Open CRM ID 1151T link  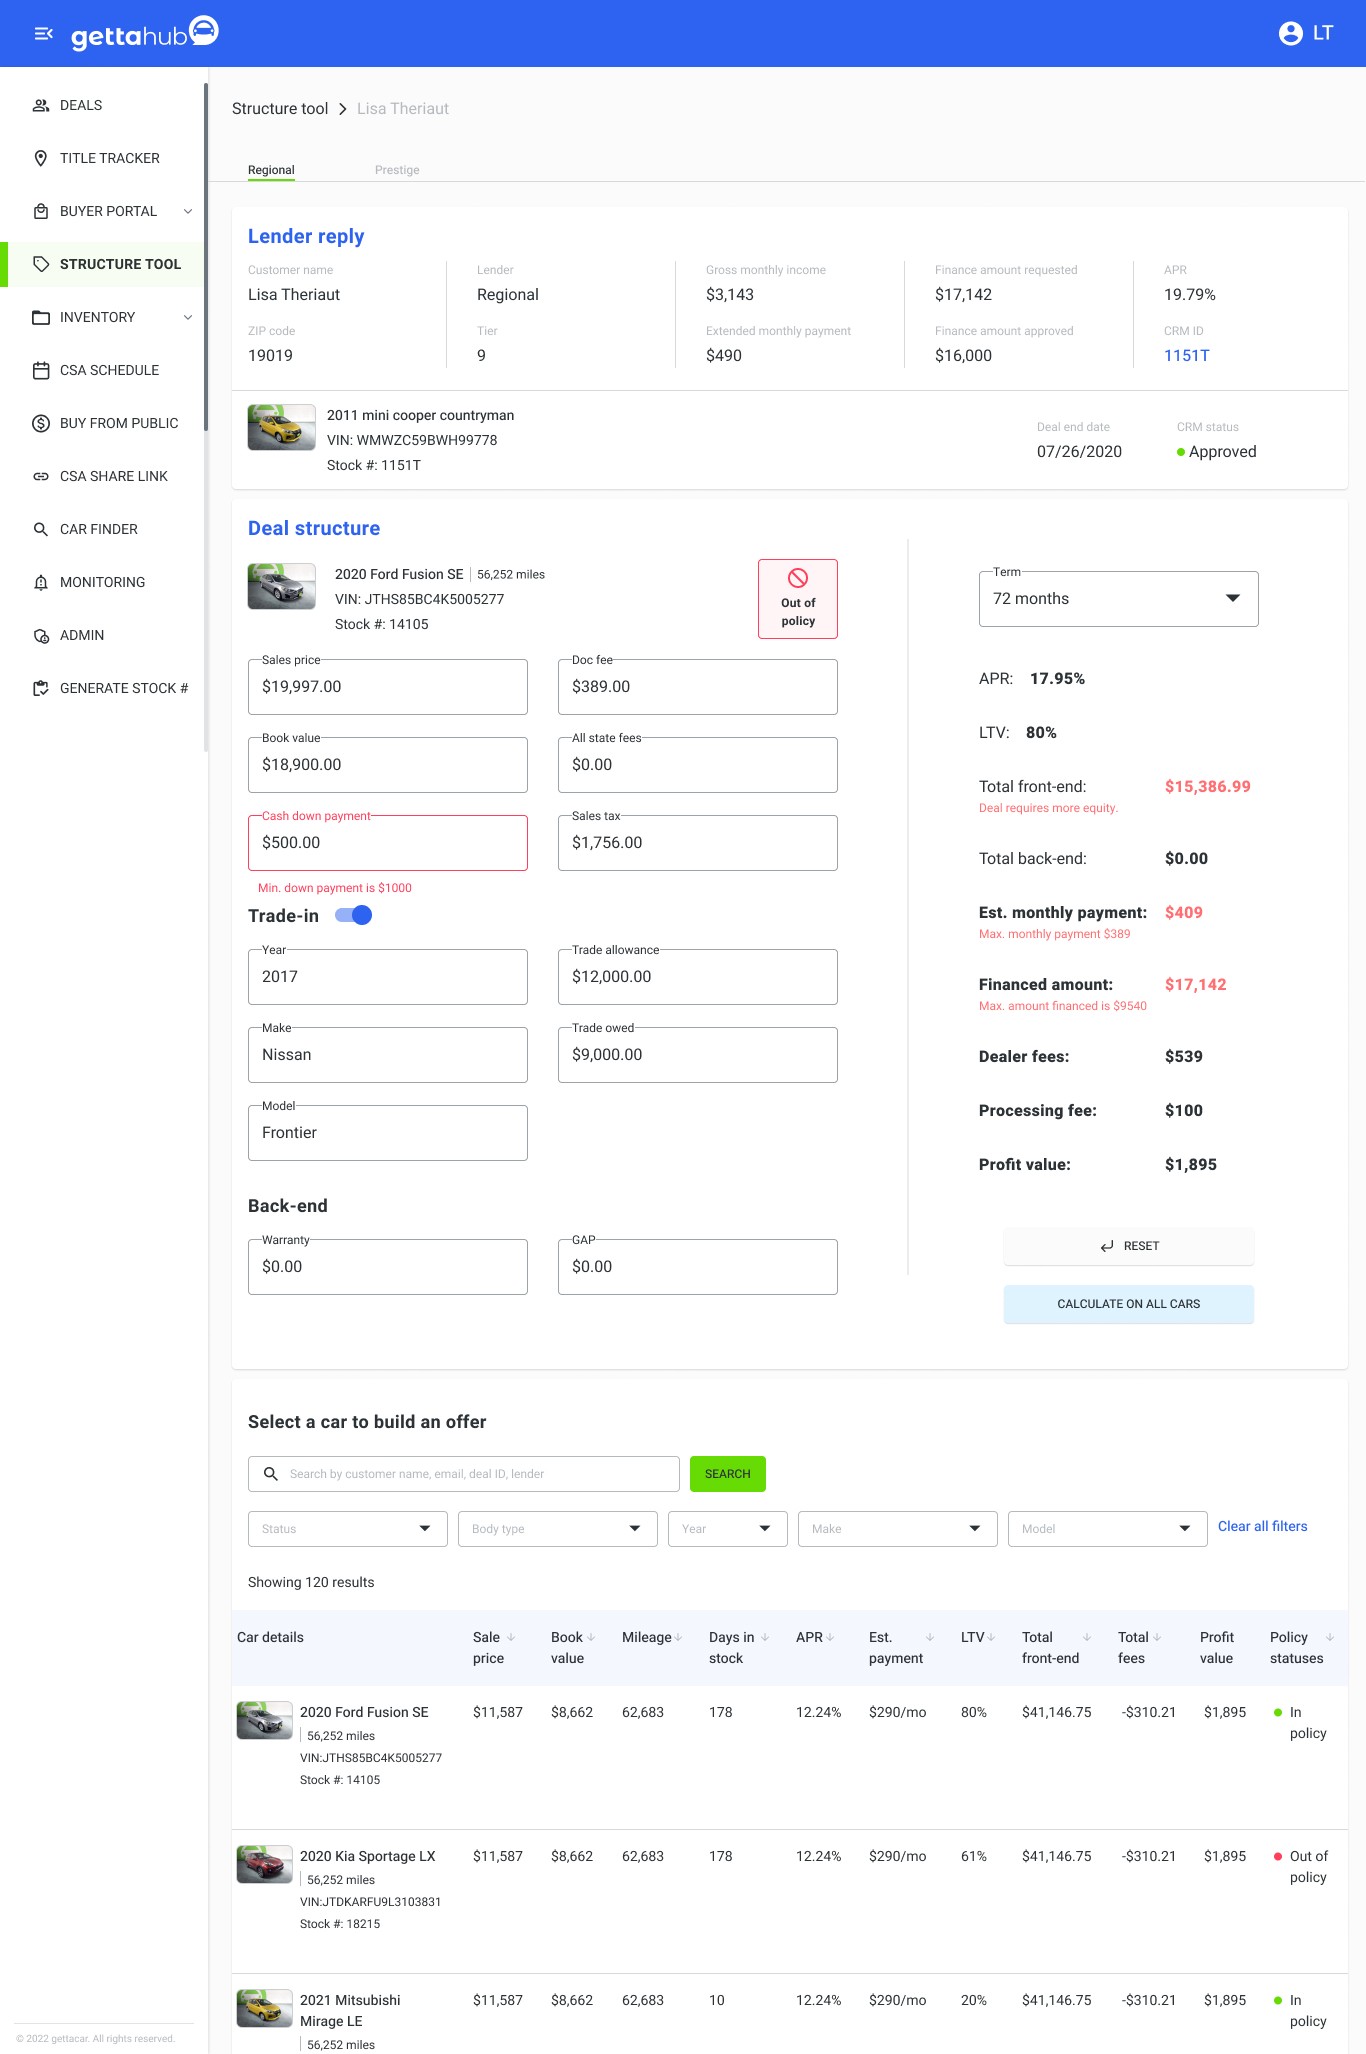click(1186, 355)
